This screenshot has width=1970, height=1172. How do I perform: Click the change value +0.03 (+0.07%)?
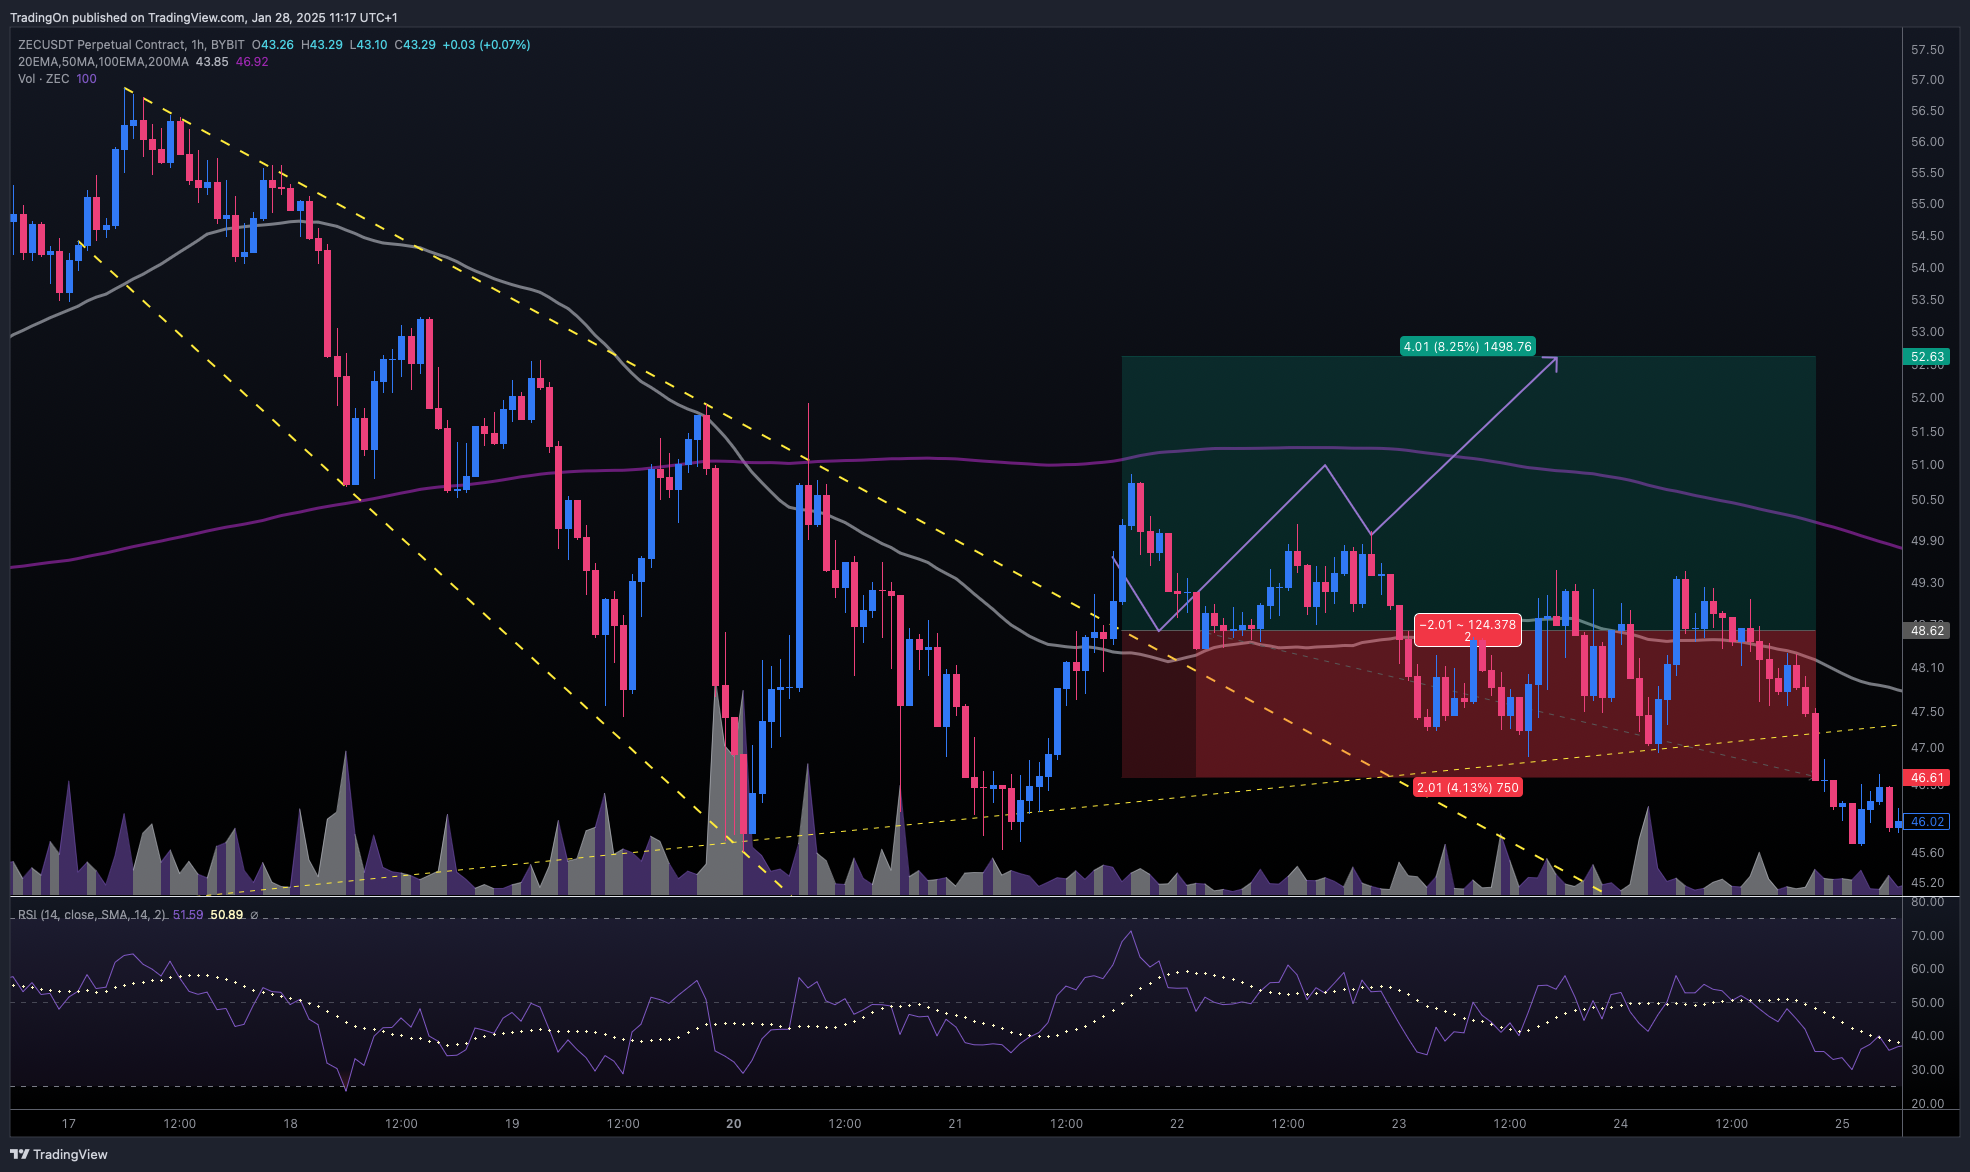[x=486, y=45]
